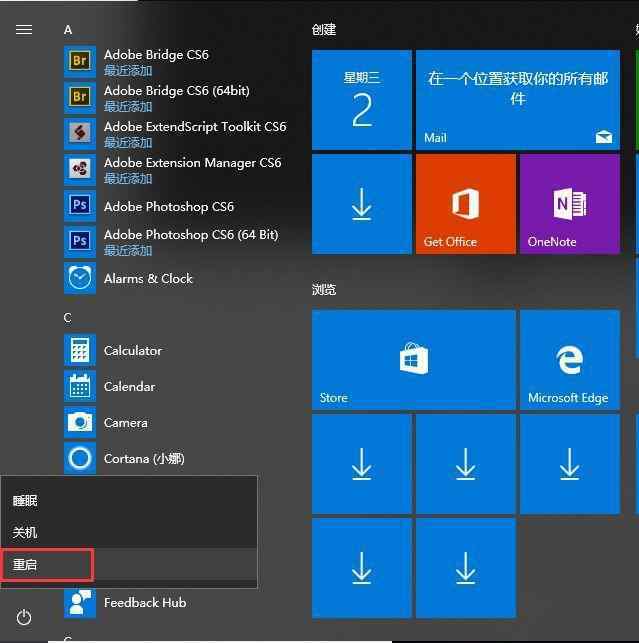Open the Mail tile
Viewport: 639px width, 643px height.
[518, 100]
